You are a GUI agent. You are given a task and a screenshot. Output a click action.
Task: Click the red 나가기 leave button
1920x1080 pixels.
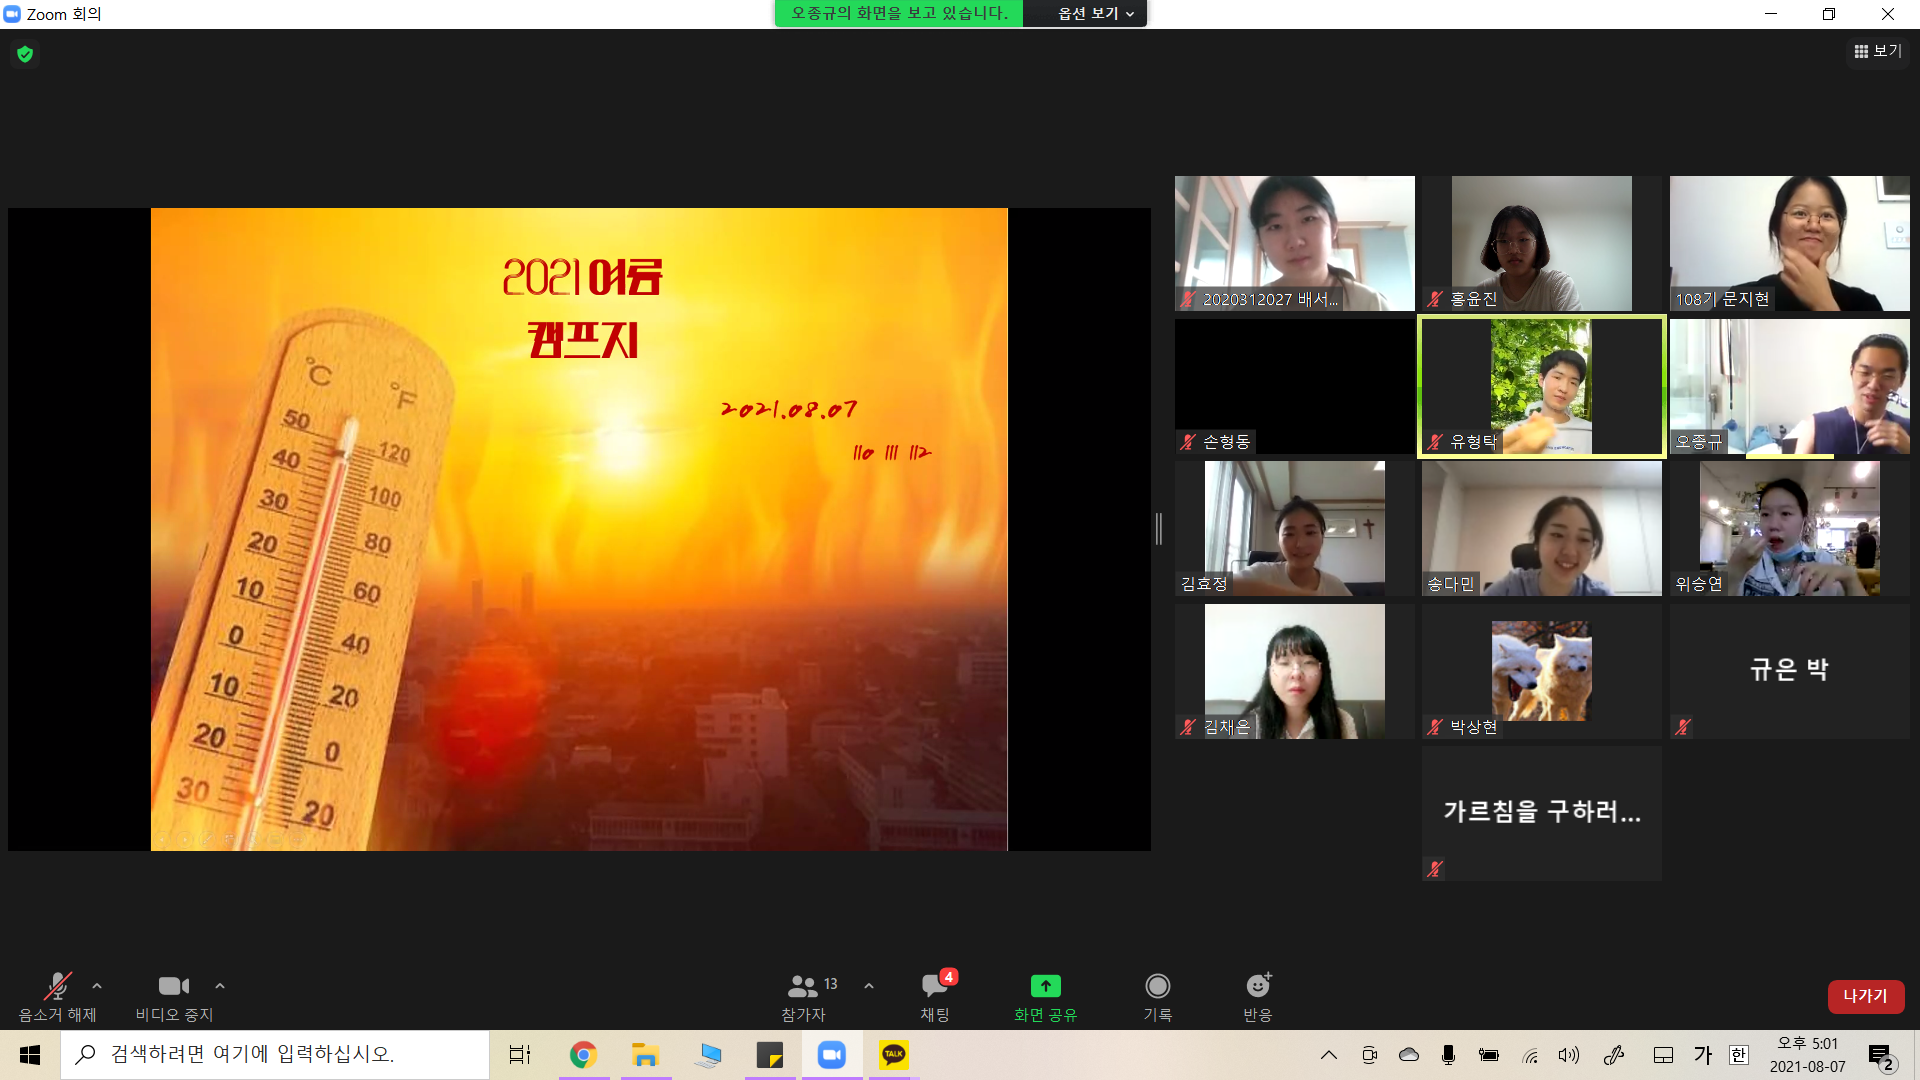coord(1865,996)
